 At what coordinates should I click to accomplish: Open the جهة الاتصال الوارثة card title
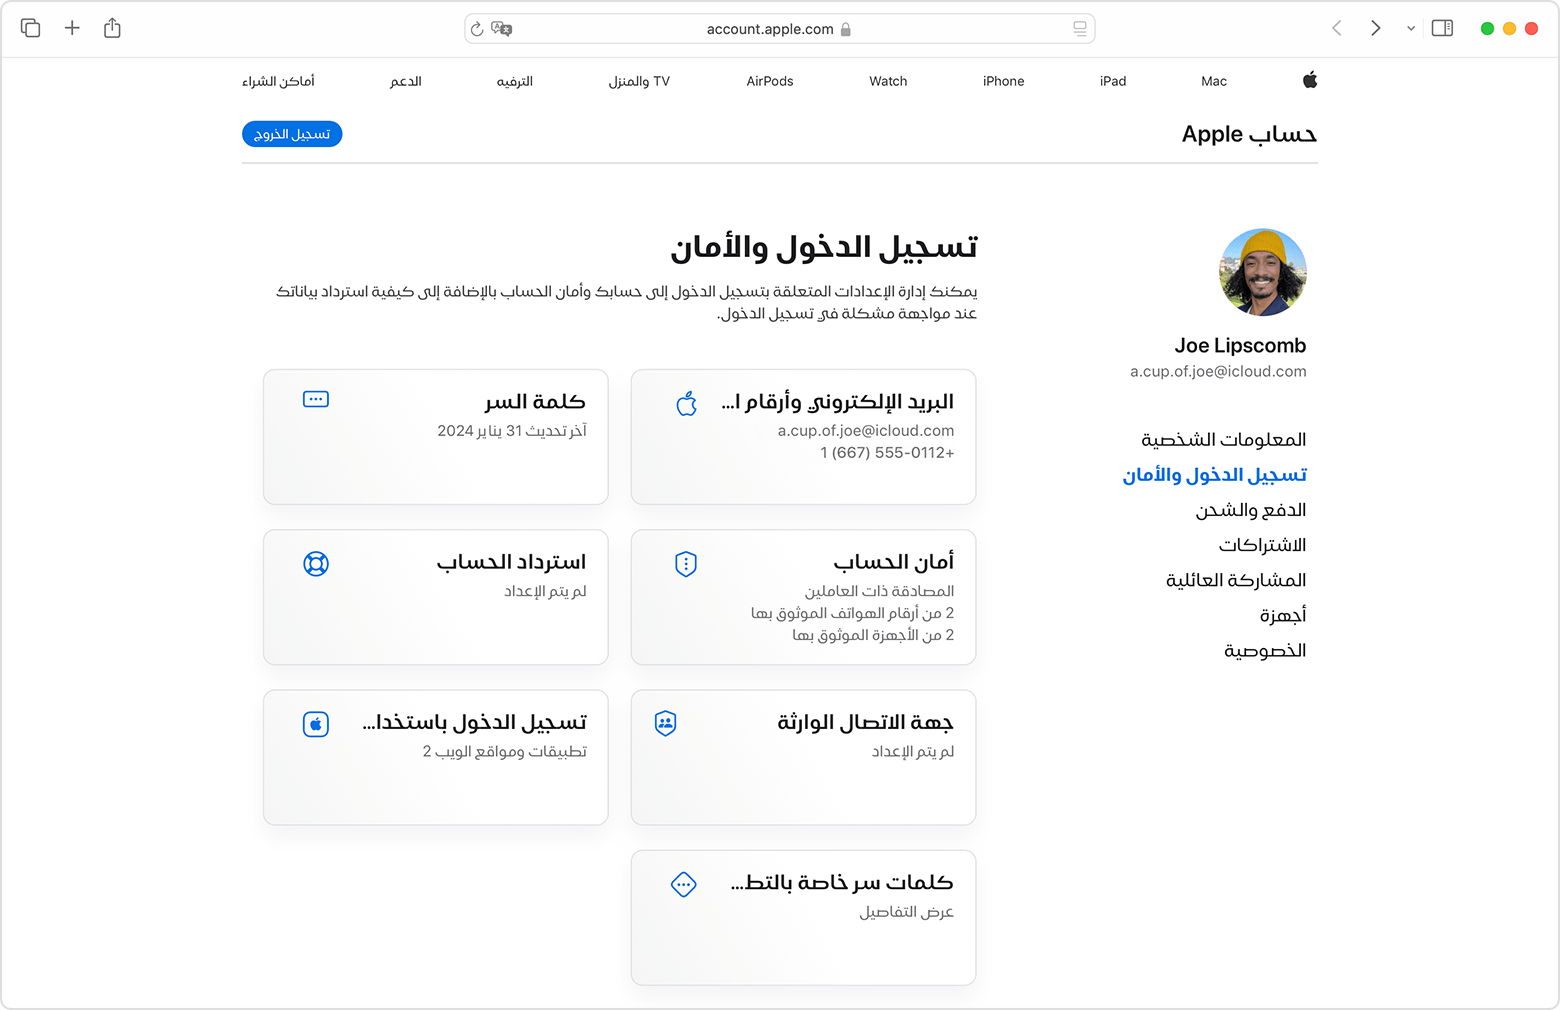point(866,722)
